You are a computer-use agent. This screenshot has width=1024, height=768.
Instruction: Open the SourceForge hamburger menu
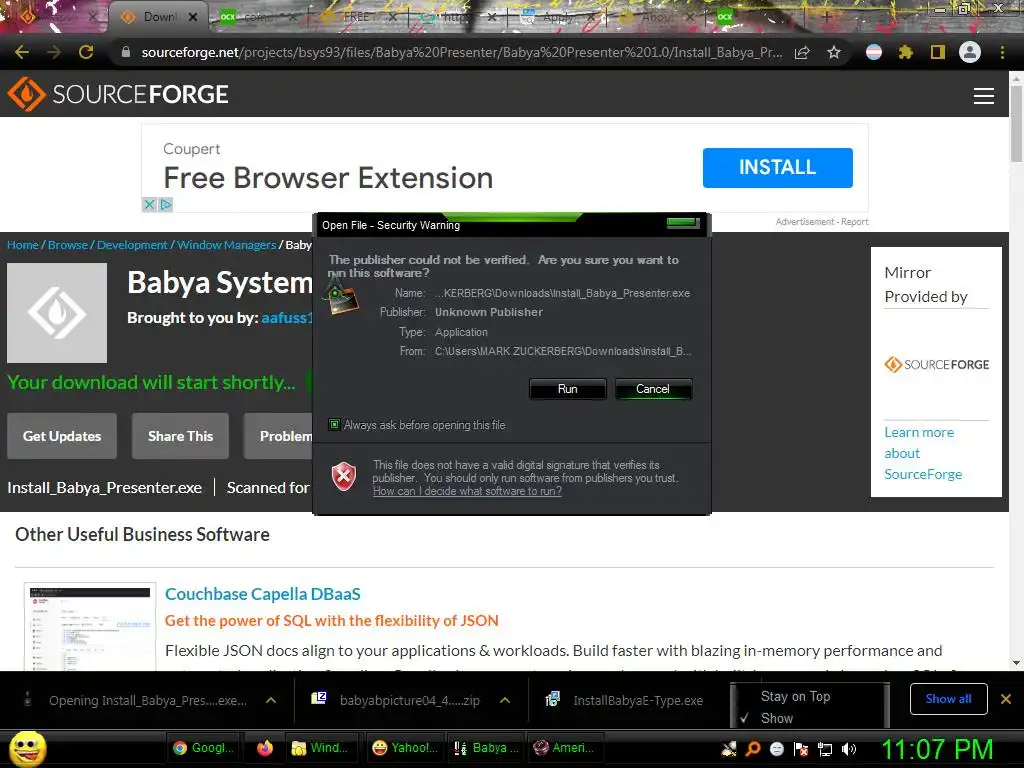984,95
